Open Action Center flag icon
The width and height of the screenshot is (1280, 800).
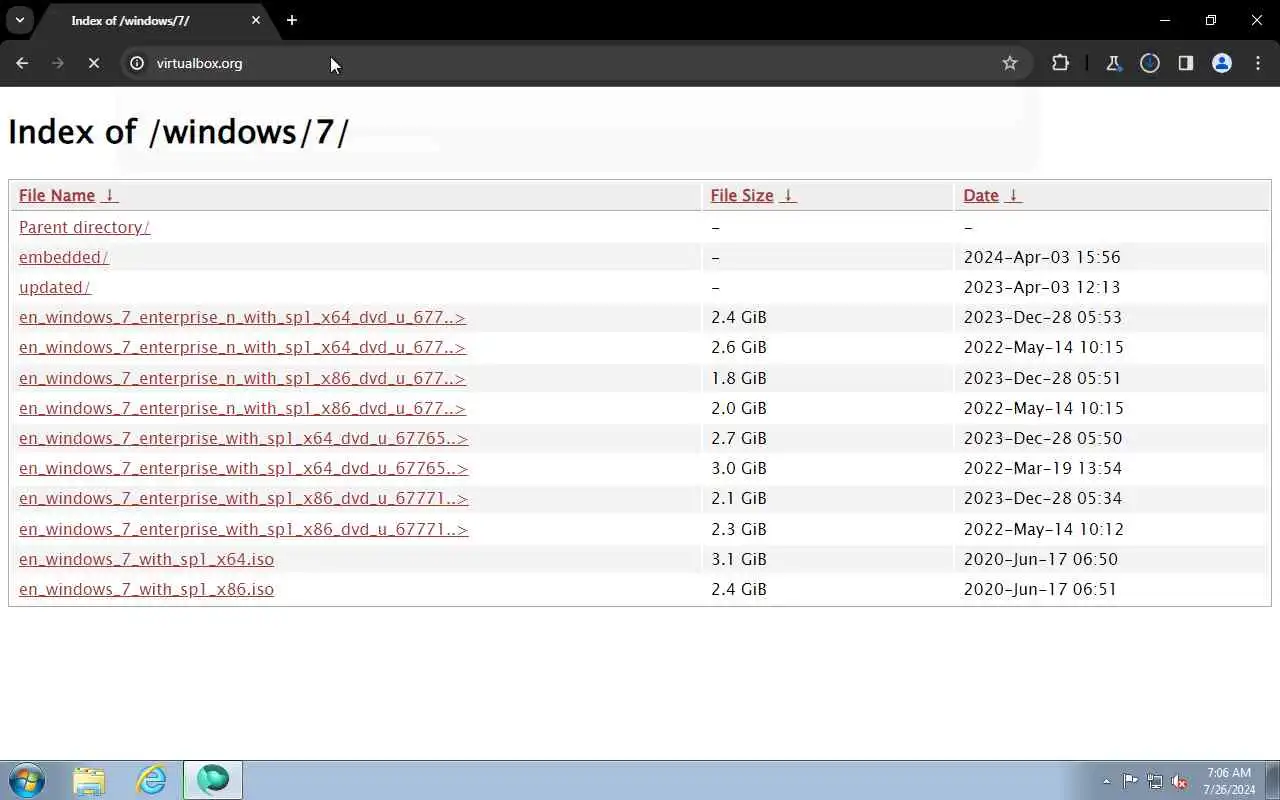point(1130,781)
